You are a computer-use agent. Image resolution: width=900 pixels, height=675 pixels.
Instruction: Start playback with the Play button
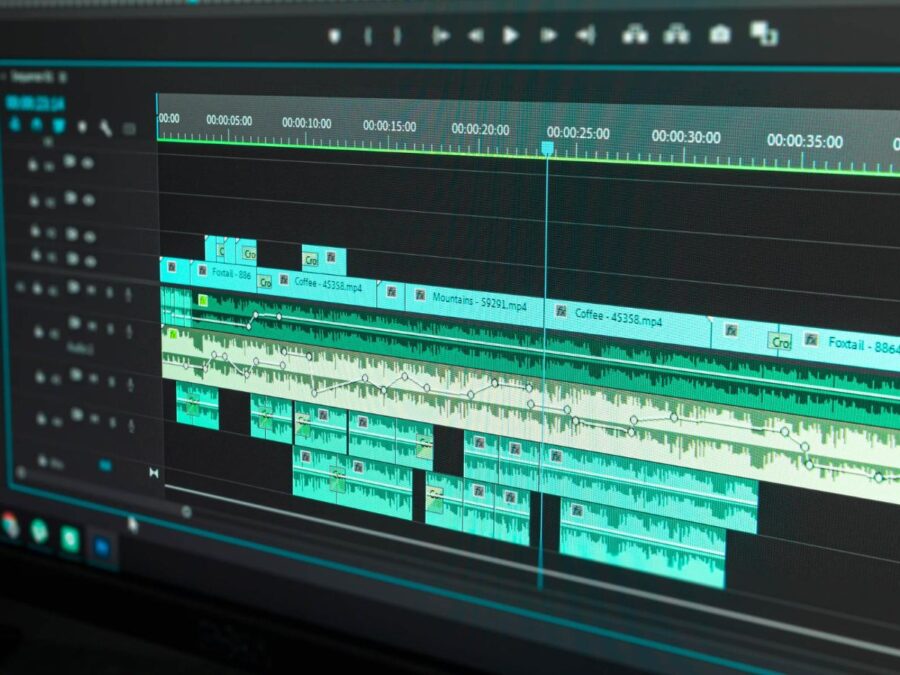(510, 36)
